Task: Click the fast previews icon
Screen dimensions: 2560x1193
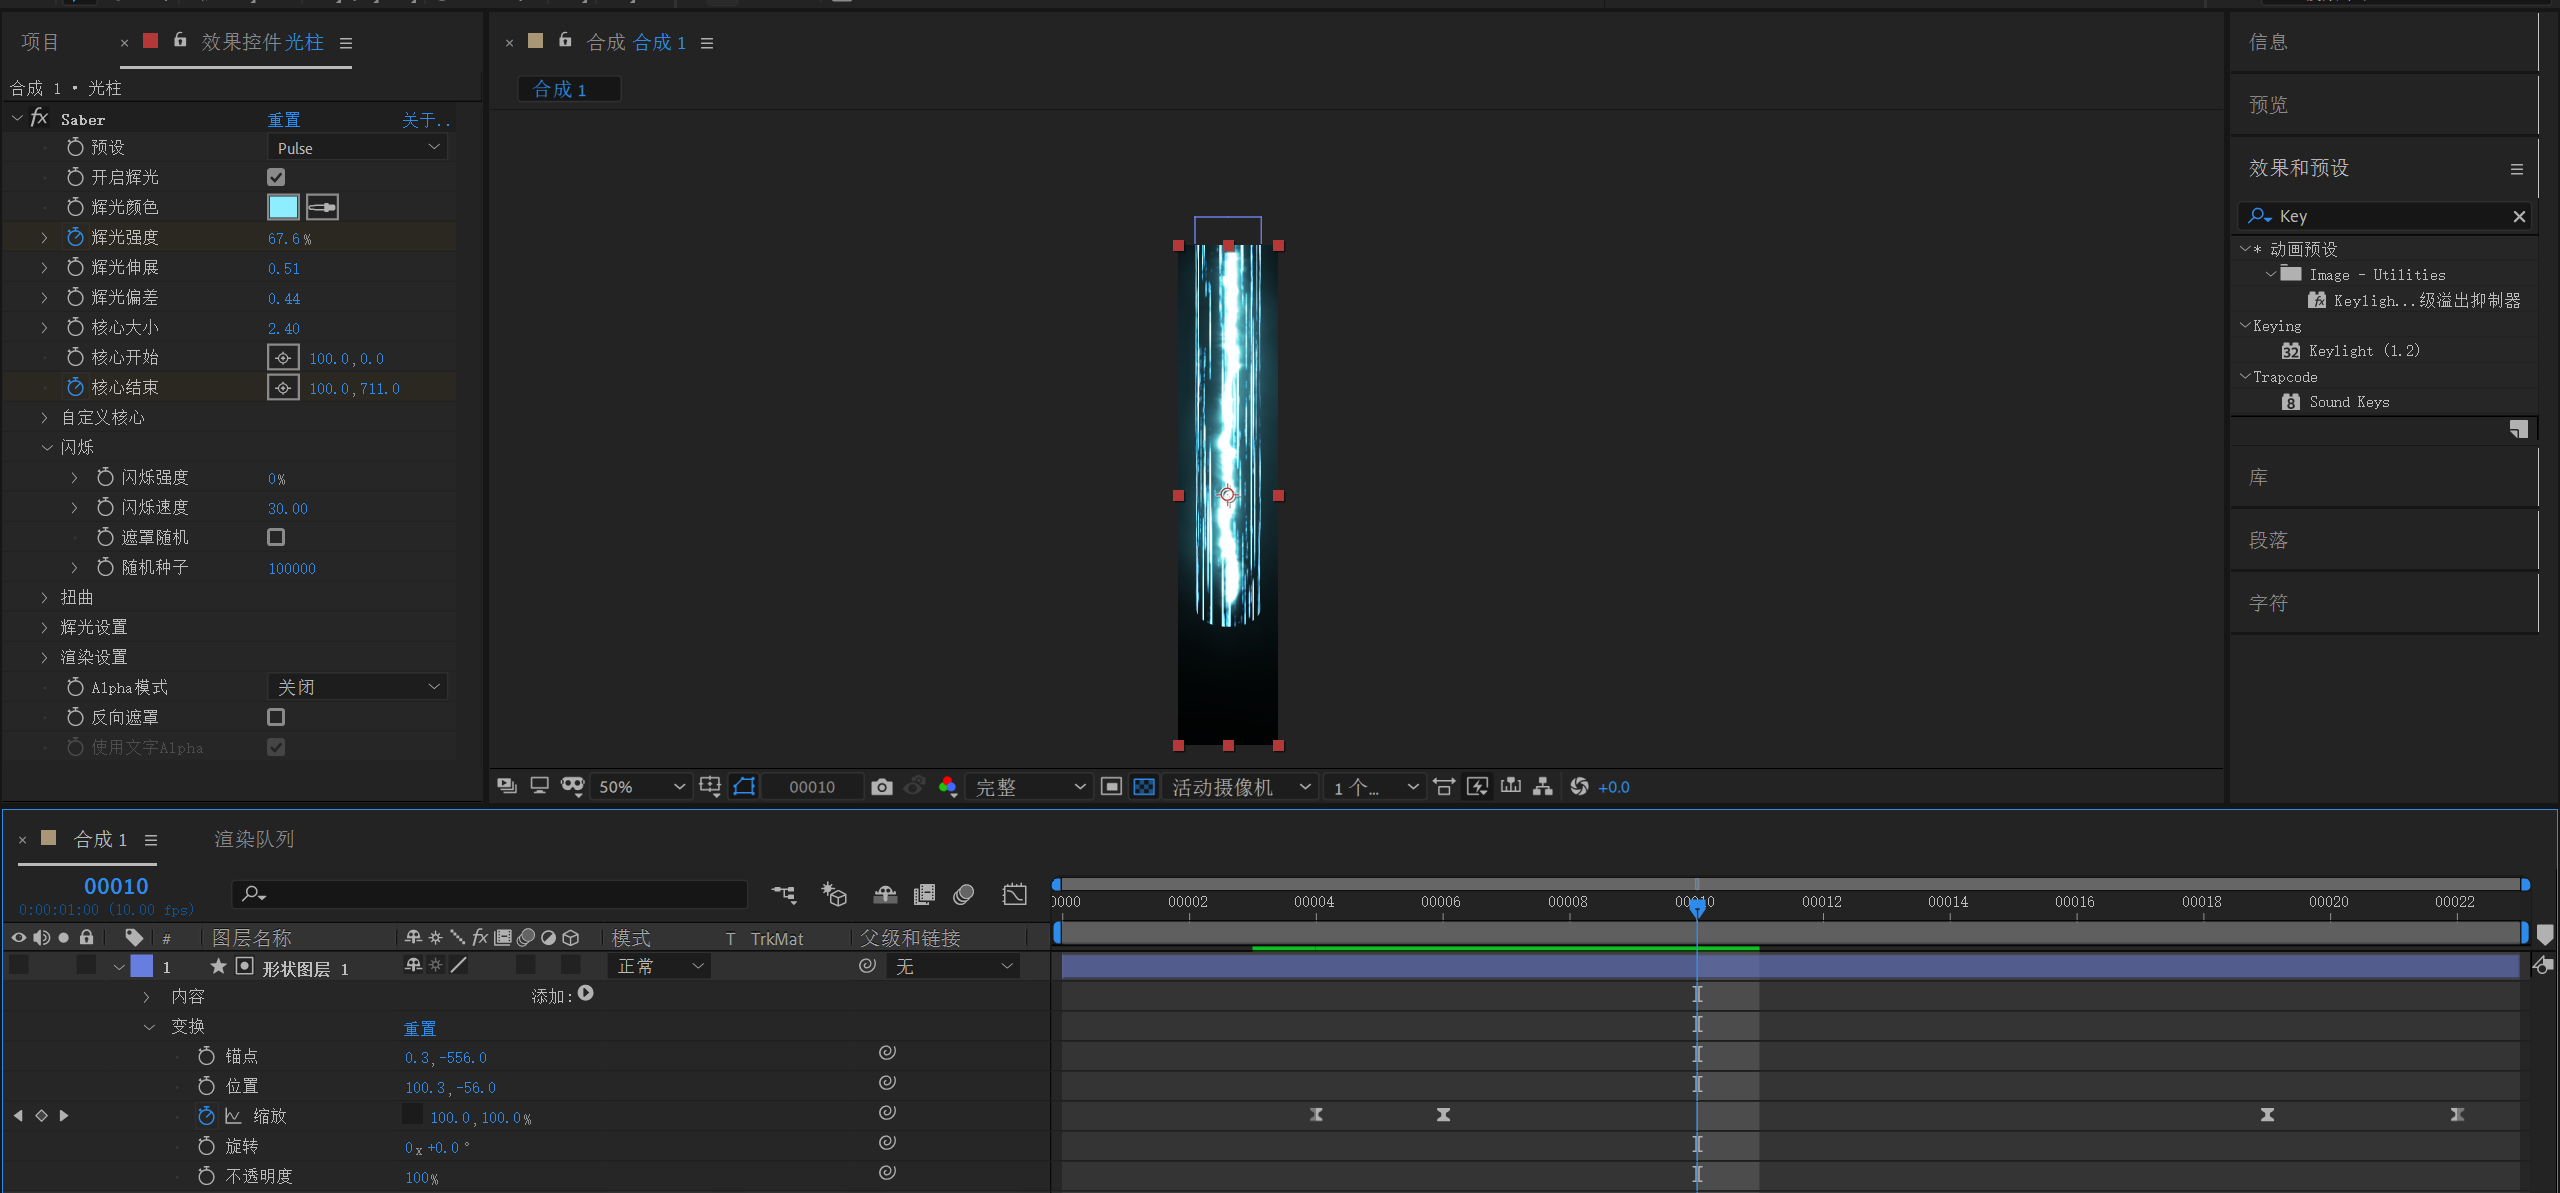Action: [1477, 787]
